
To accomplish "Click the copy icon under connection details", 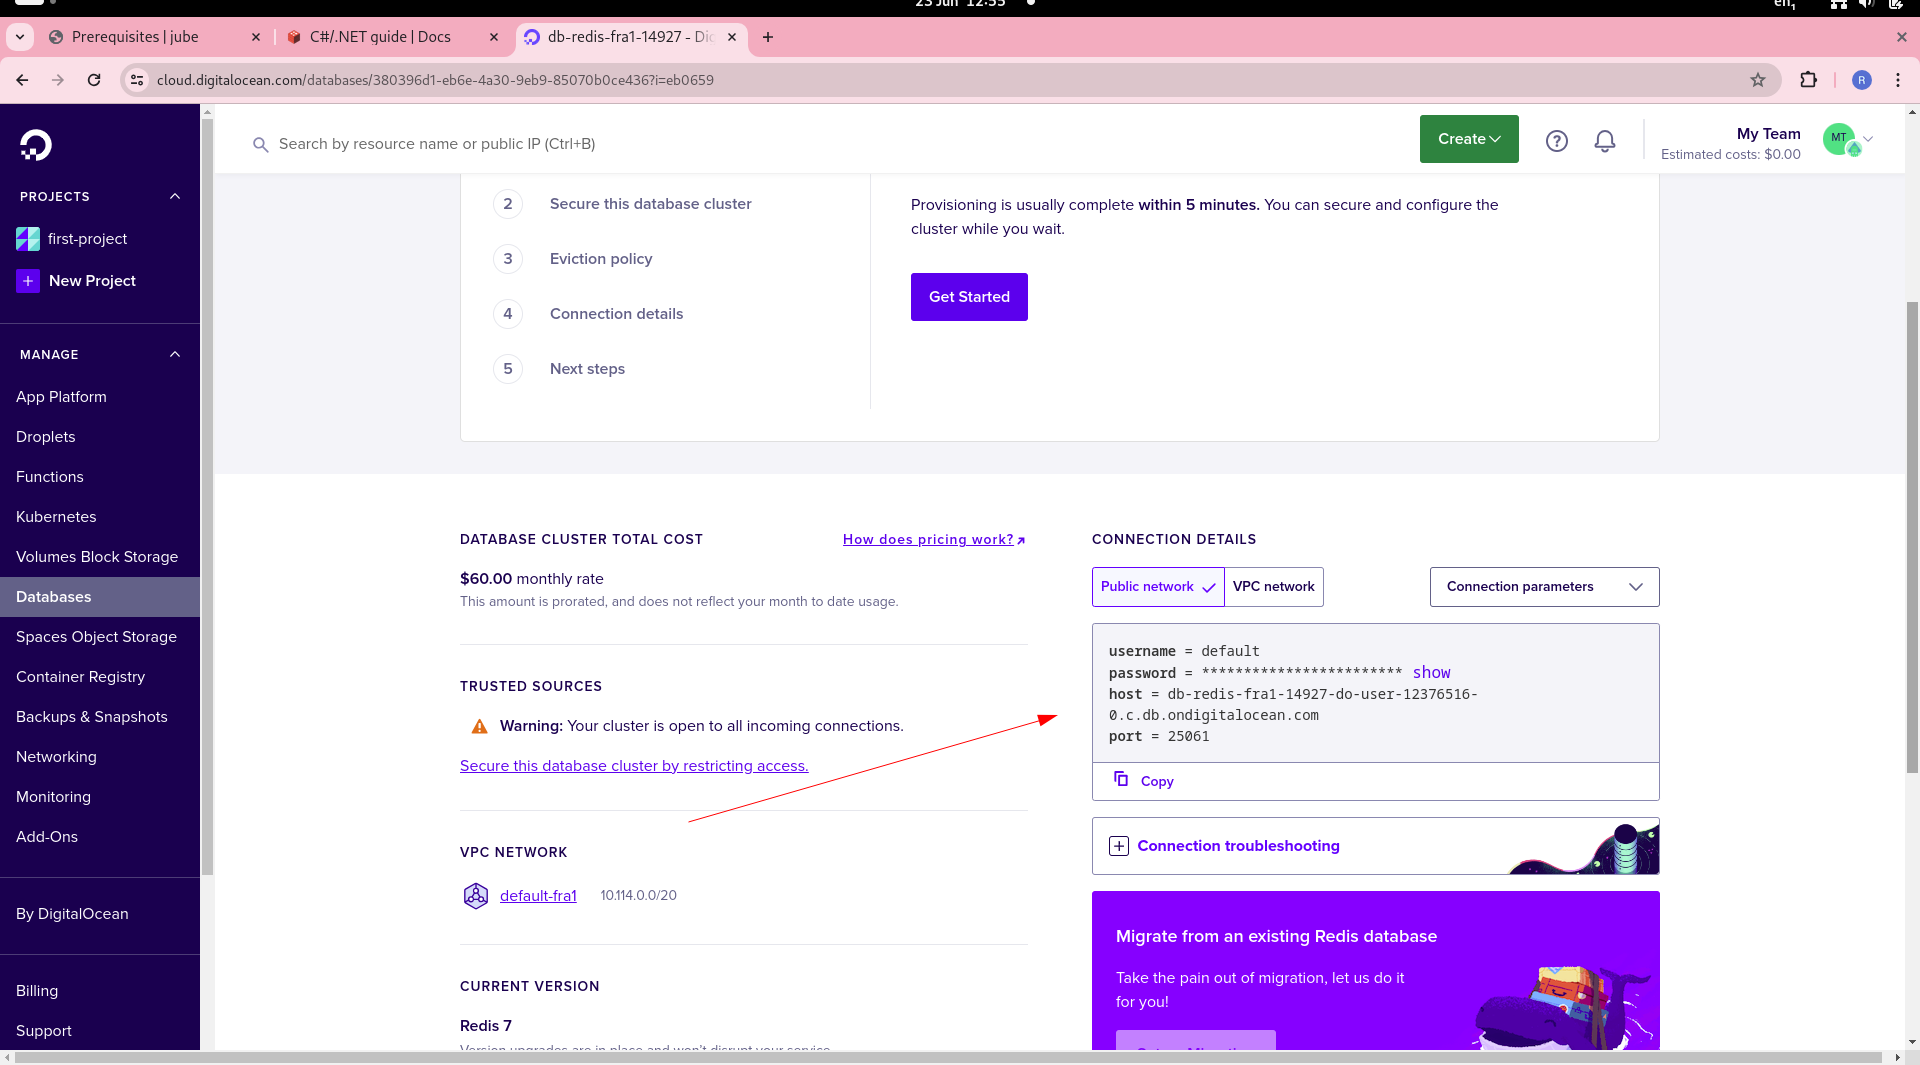I will point(1121,779).
